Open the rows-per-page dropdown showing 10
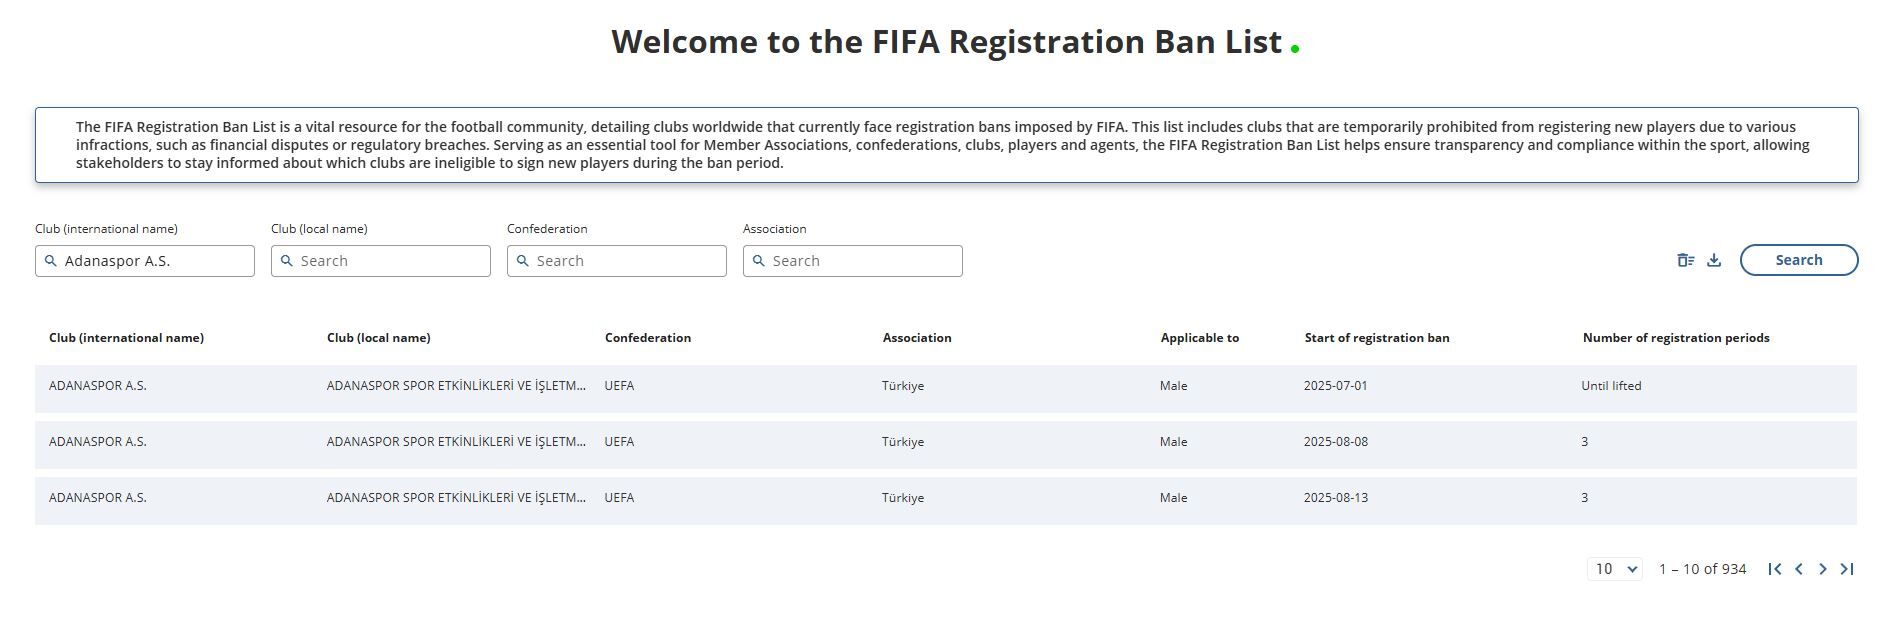This screenshot has height=625, width=1894. [x=1615, y=569]
